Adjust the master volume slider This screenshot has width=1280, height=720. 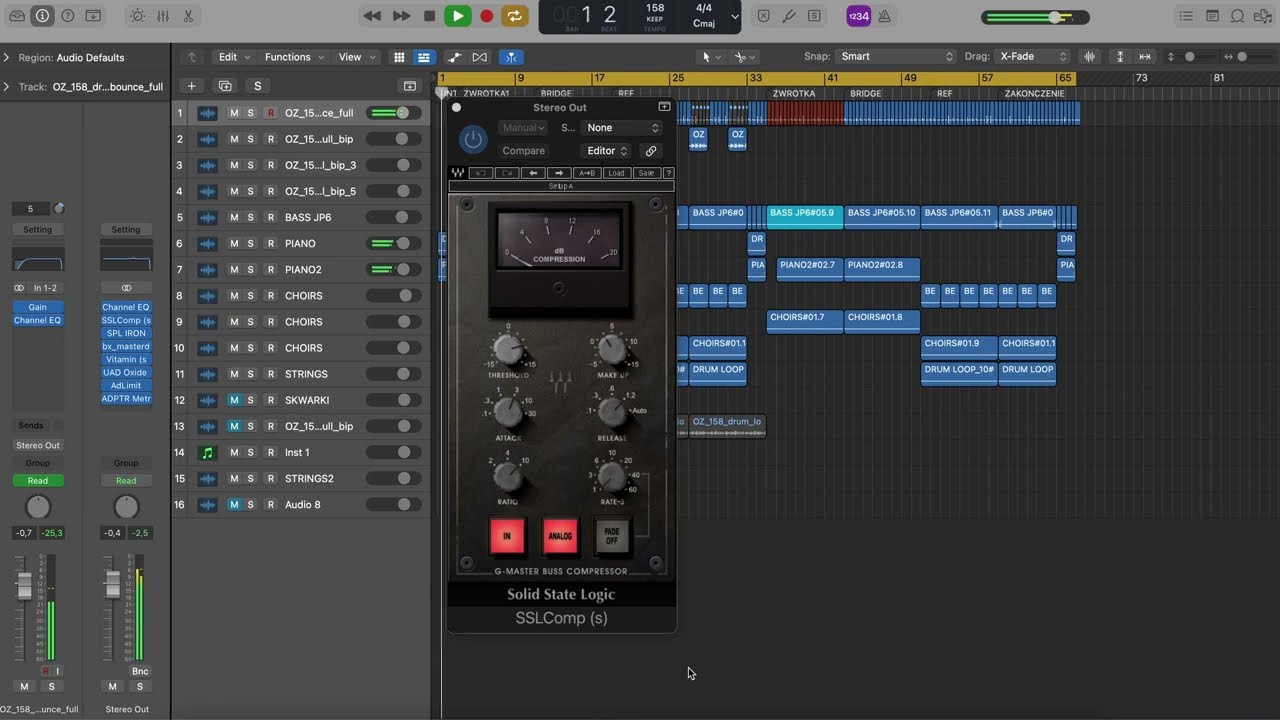coord(1034,17)
